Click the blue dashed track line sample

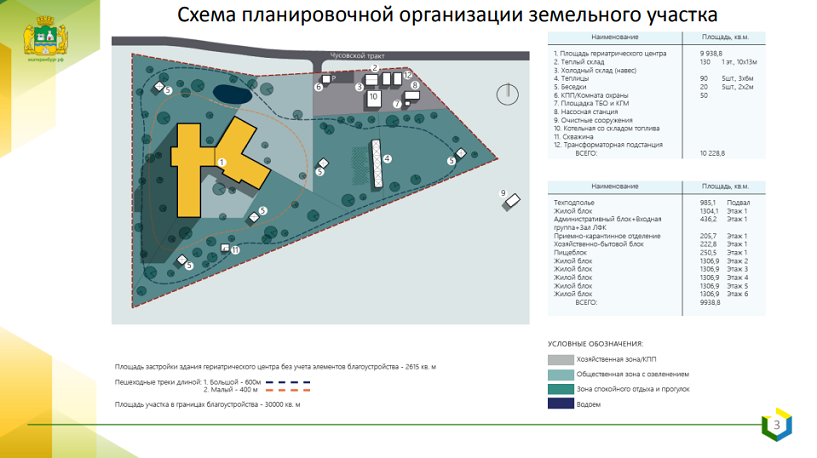click(288, 382)
